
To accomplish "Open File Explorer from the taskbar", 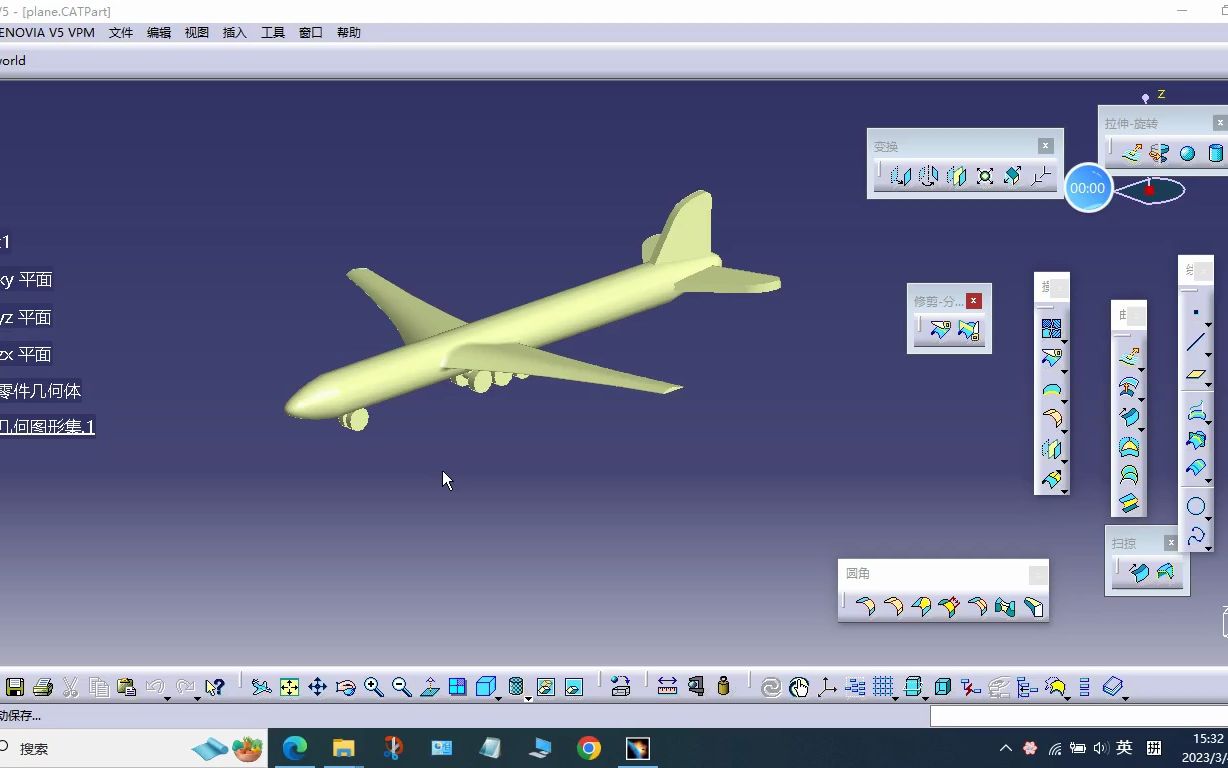I will tap(344, 748).
